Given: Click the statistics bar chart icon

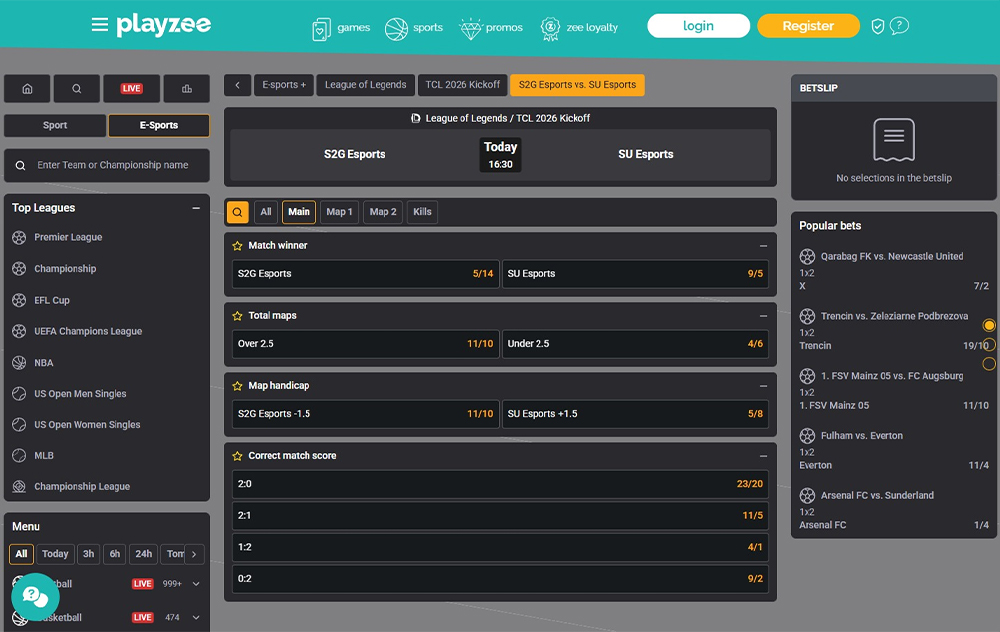Looking at the screenshot, I should (x=186, y=89).
